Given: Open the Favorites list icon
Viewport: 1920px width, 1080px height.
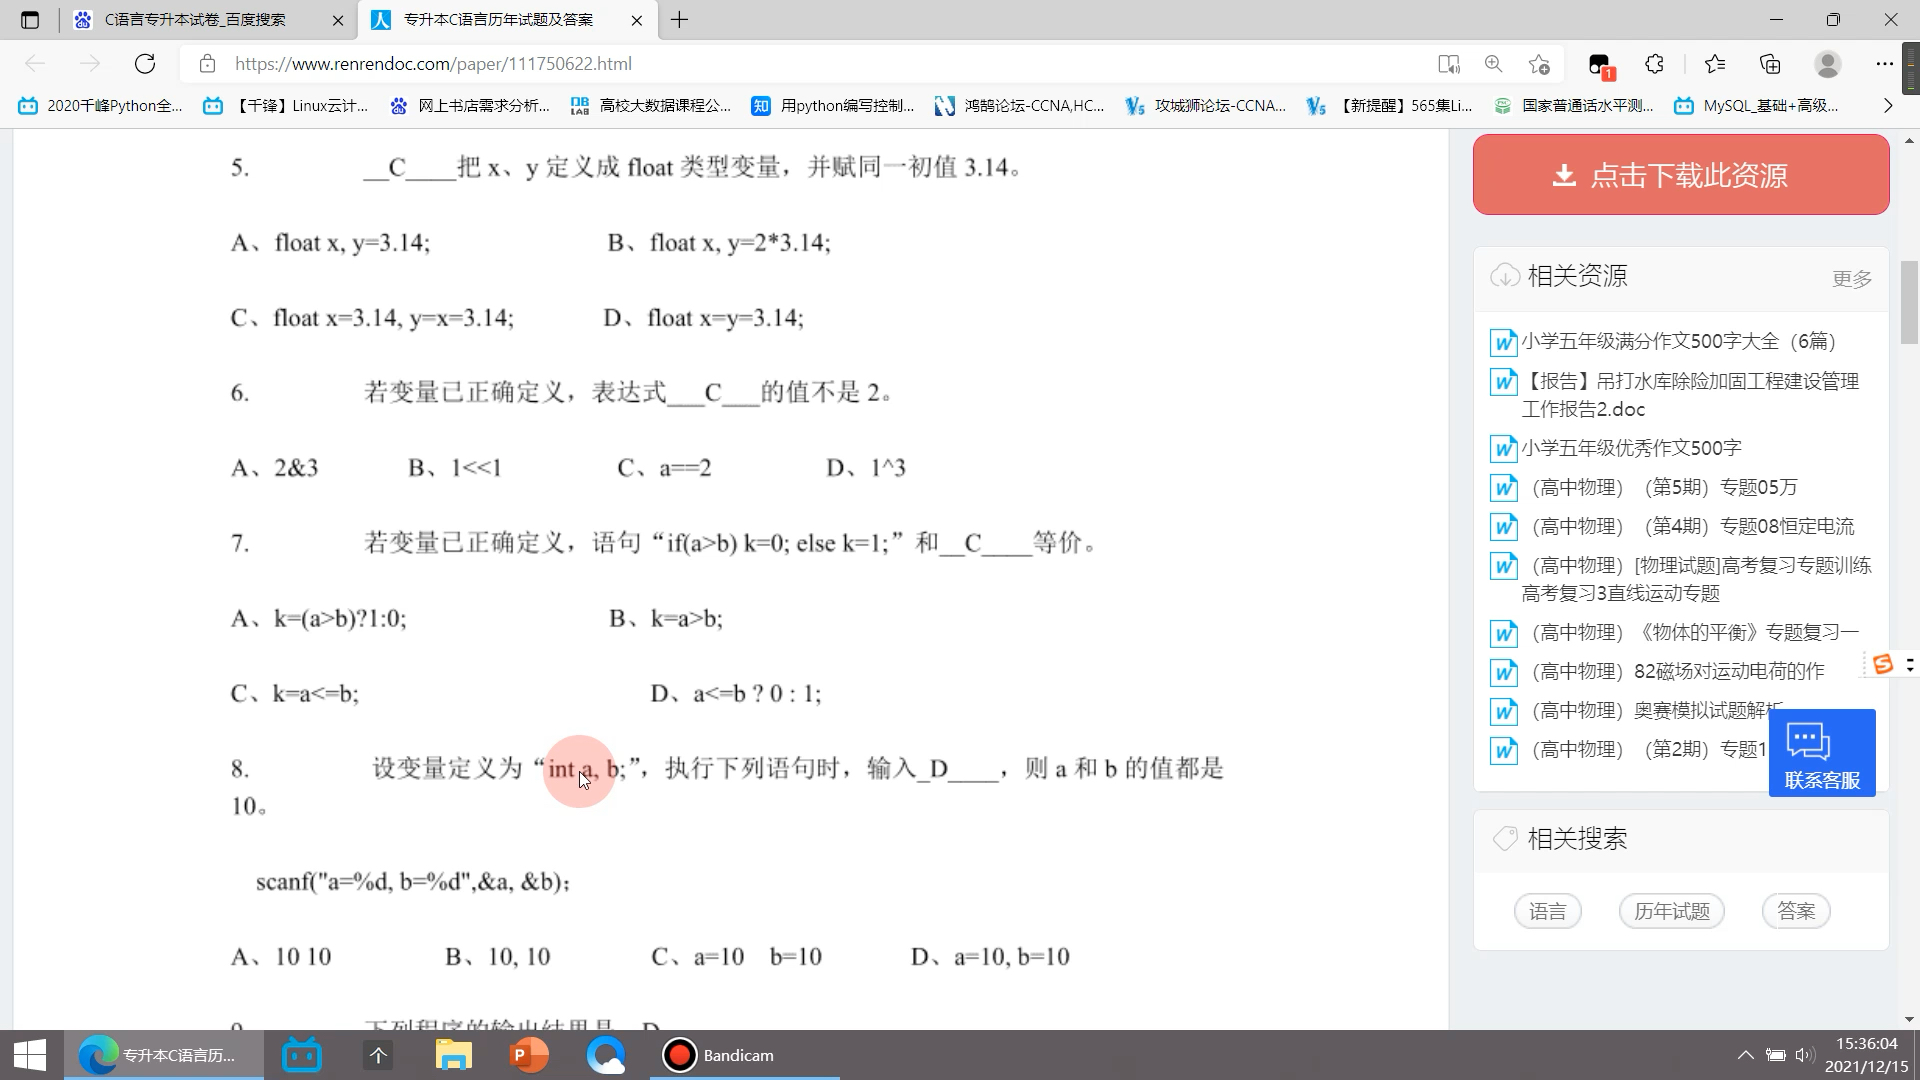Looking at the screenshot, I should 1714,63.
